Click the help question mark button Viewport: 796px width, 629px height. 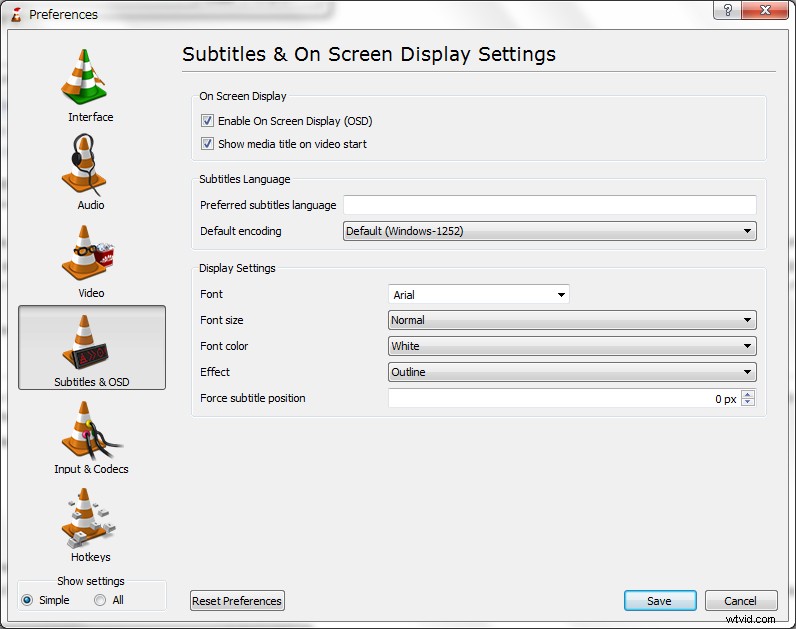(x=727, y=10)
